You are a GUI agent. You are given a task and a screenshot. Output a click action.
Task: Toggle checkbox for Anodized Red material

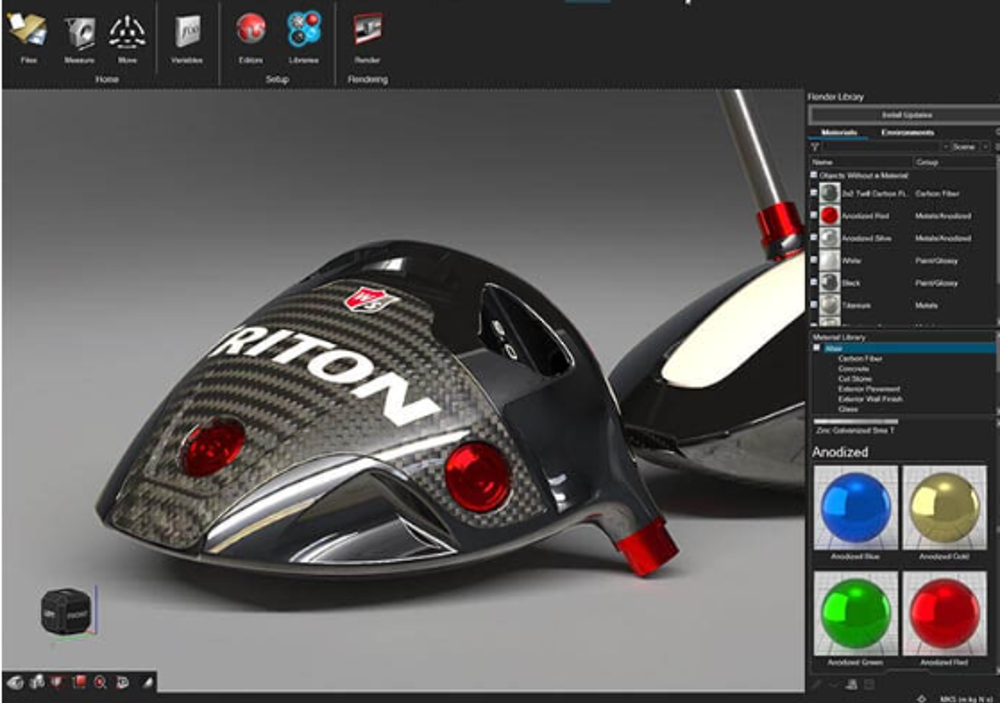click(x=813, y=215)
